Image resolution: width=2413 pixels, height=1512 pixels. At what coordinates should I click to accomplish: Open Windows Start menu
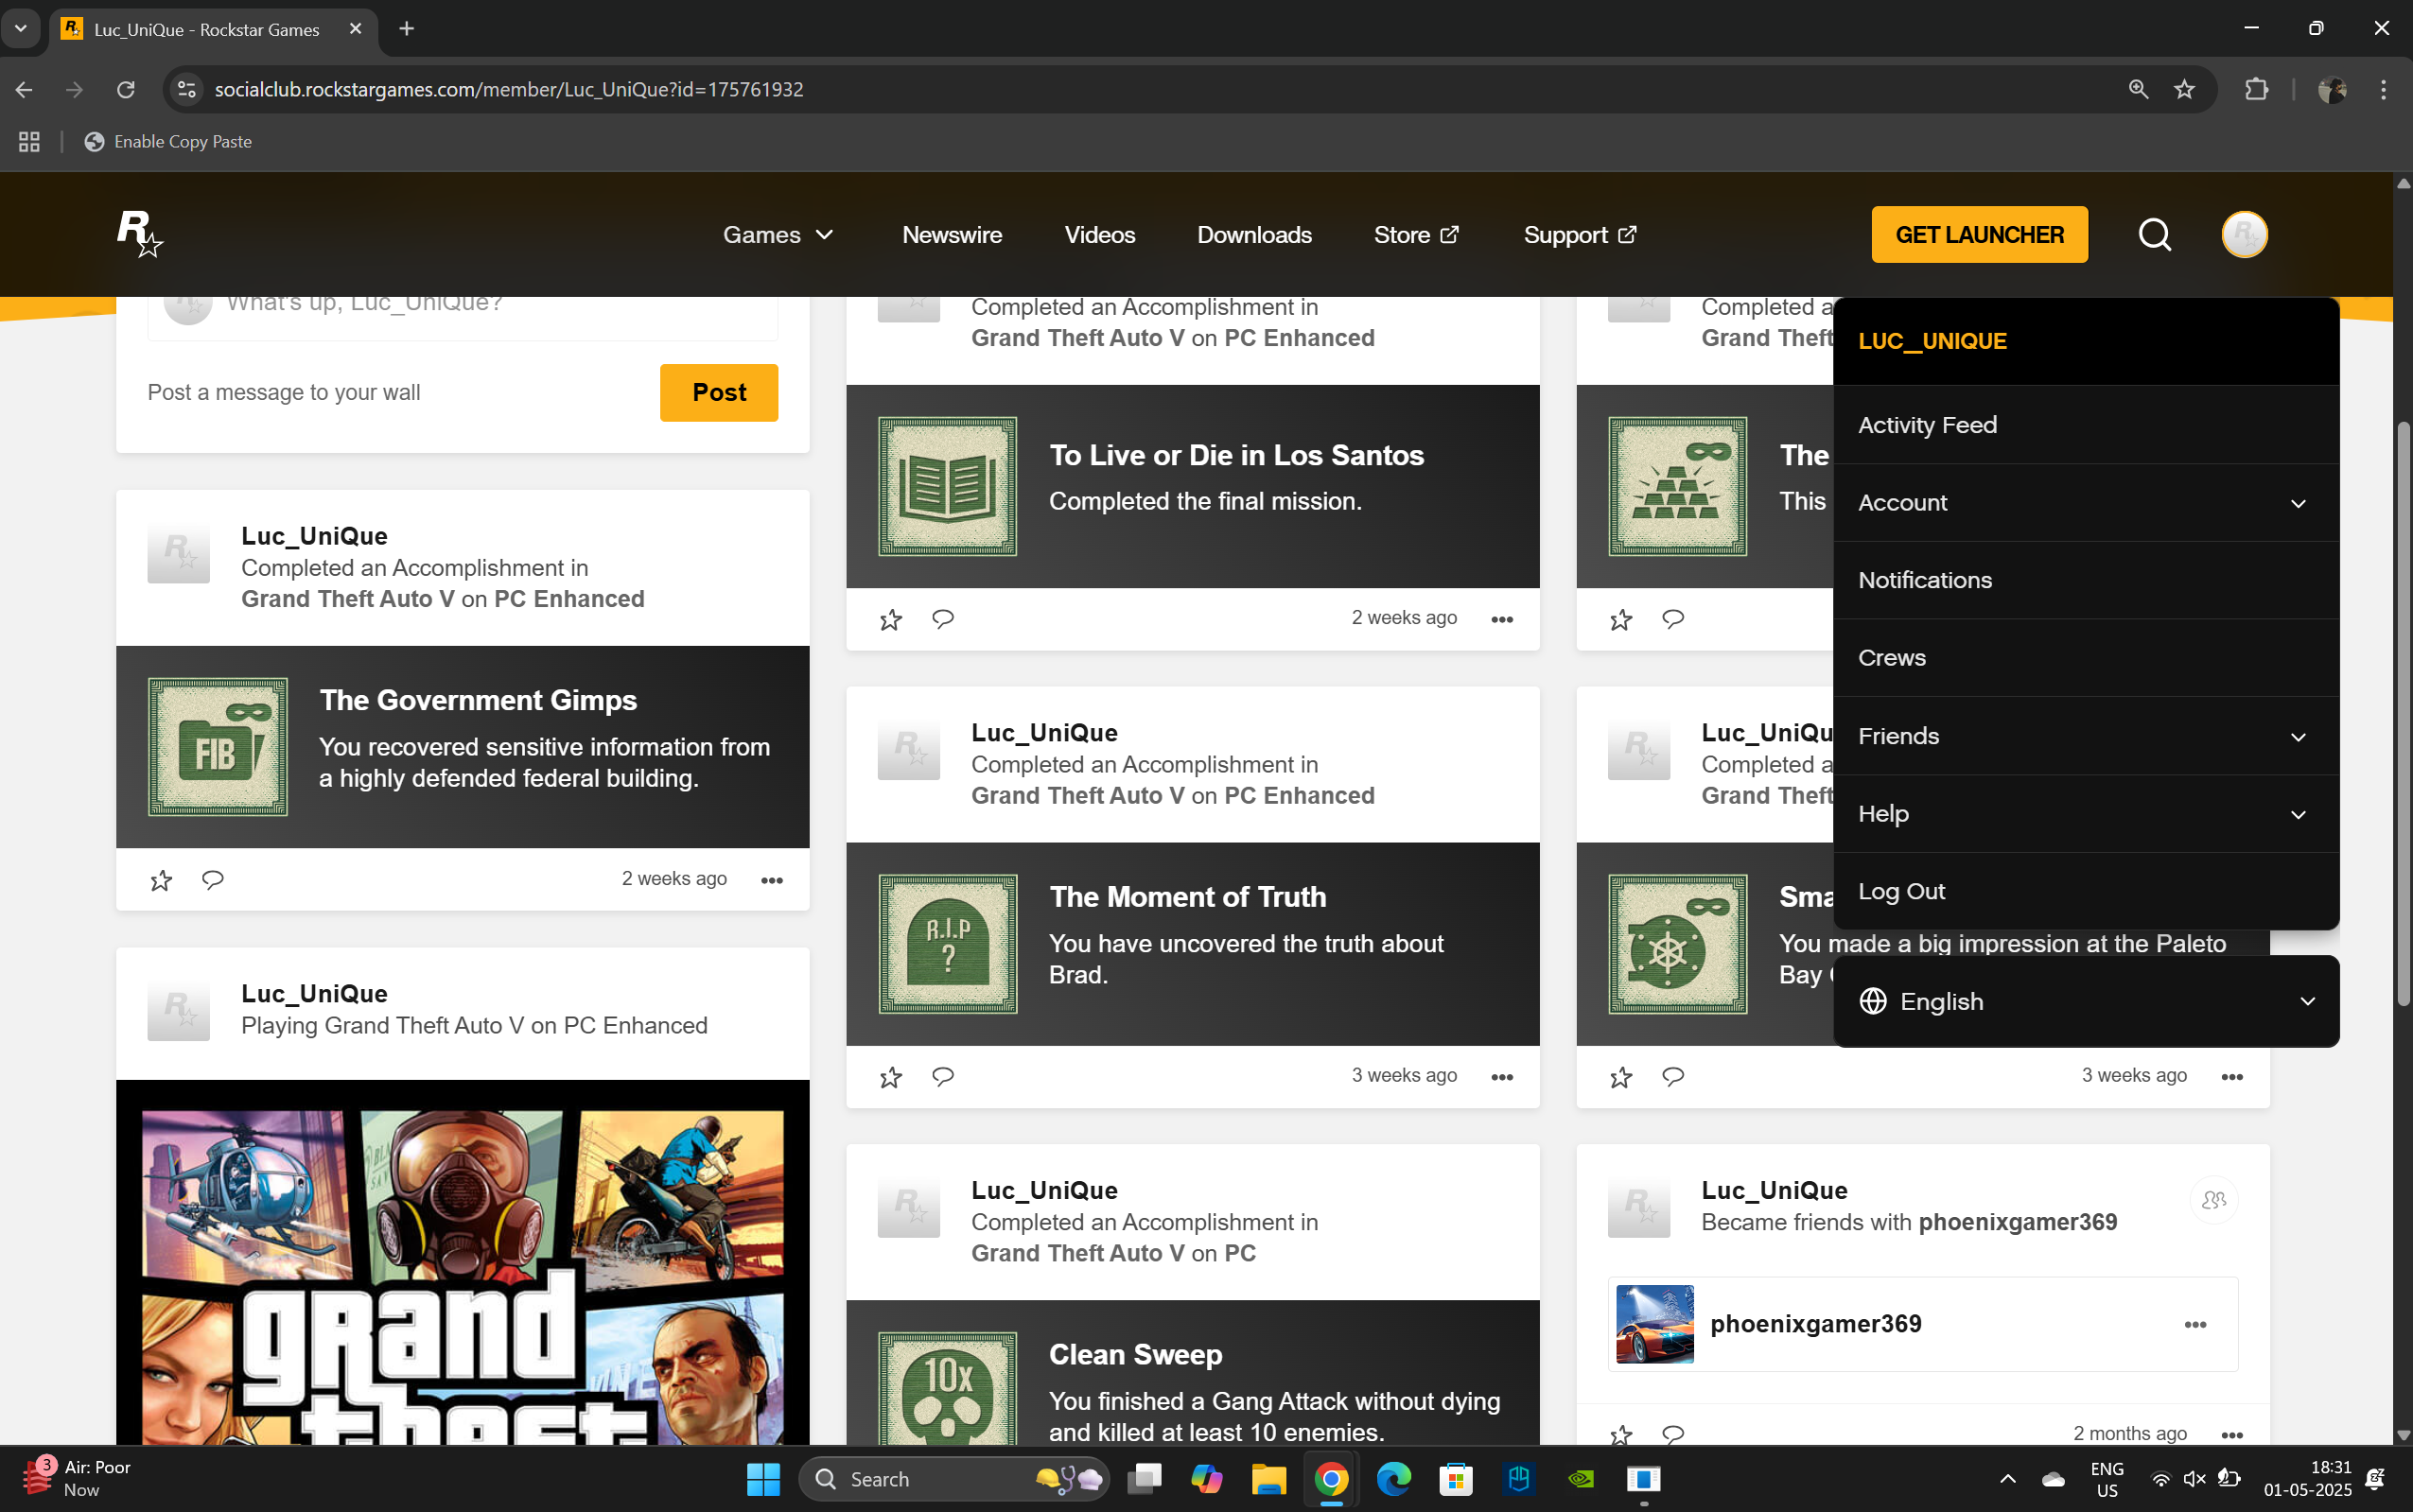(x=763, y=1479)
